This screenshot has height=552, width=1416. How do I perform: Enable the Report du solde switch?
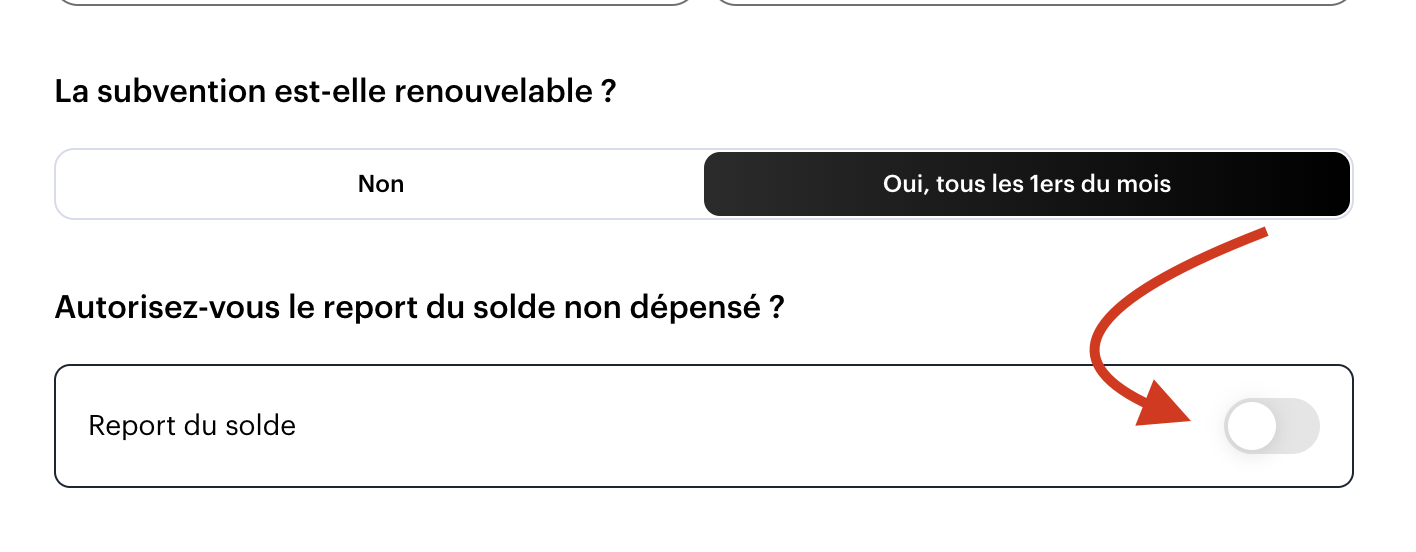pos(1272,426)
